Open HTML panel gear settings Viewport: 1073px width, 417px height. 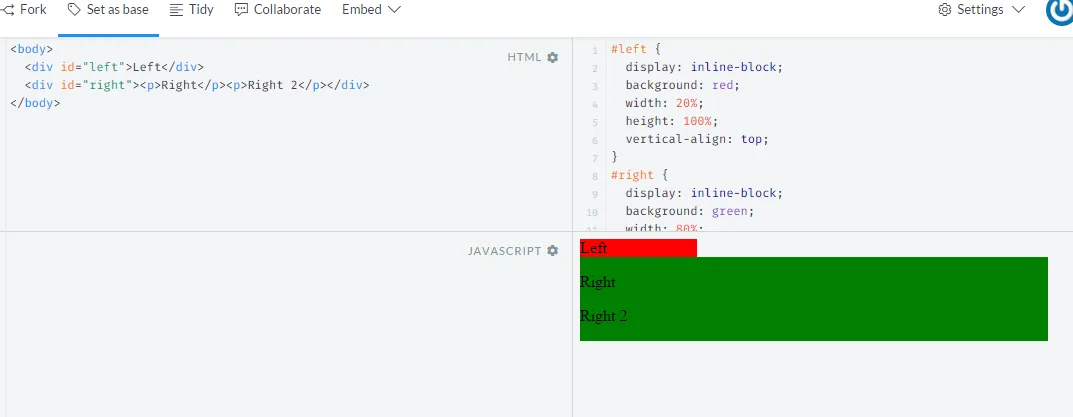pyautogui.click(x=552, y=58)
